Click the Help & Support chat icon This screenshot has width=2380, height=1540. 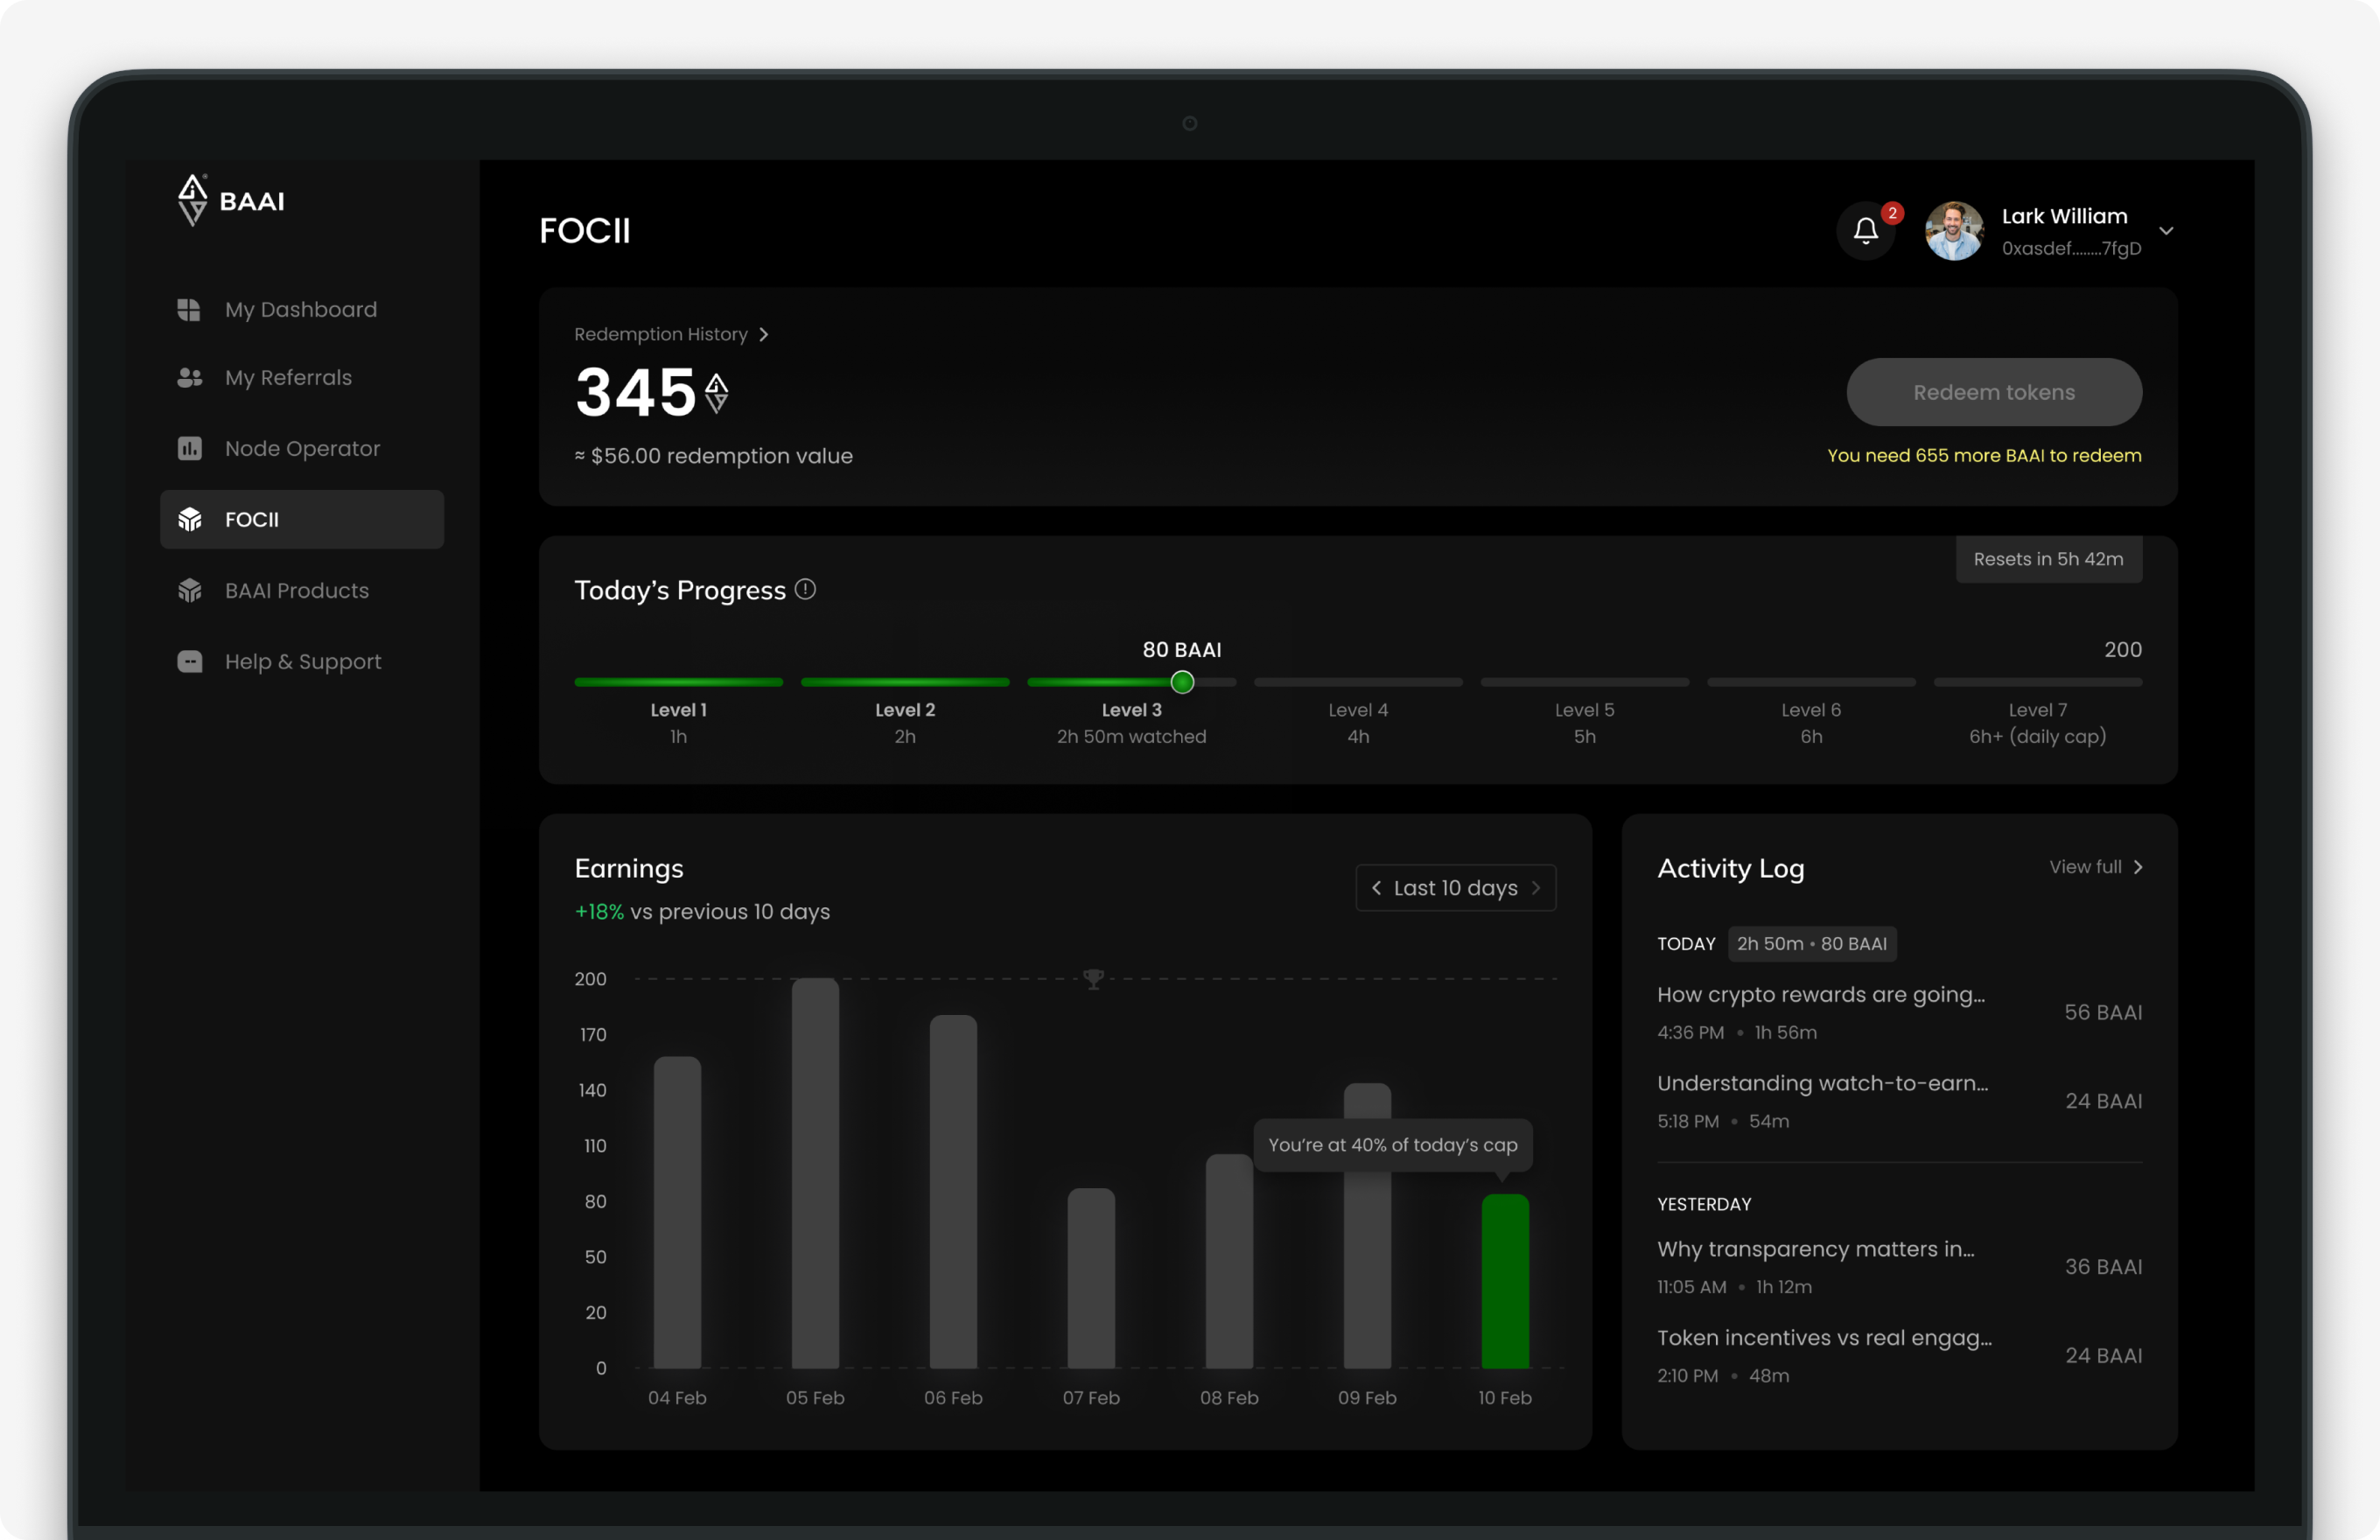189,662
